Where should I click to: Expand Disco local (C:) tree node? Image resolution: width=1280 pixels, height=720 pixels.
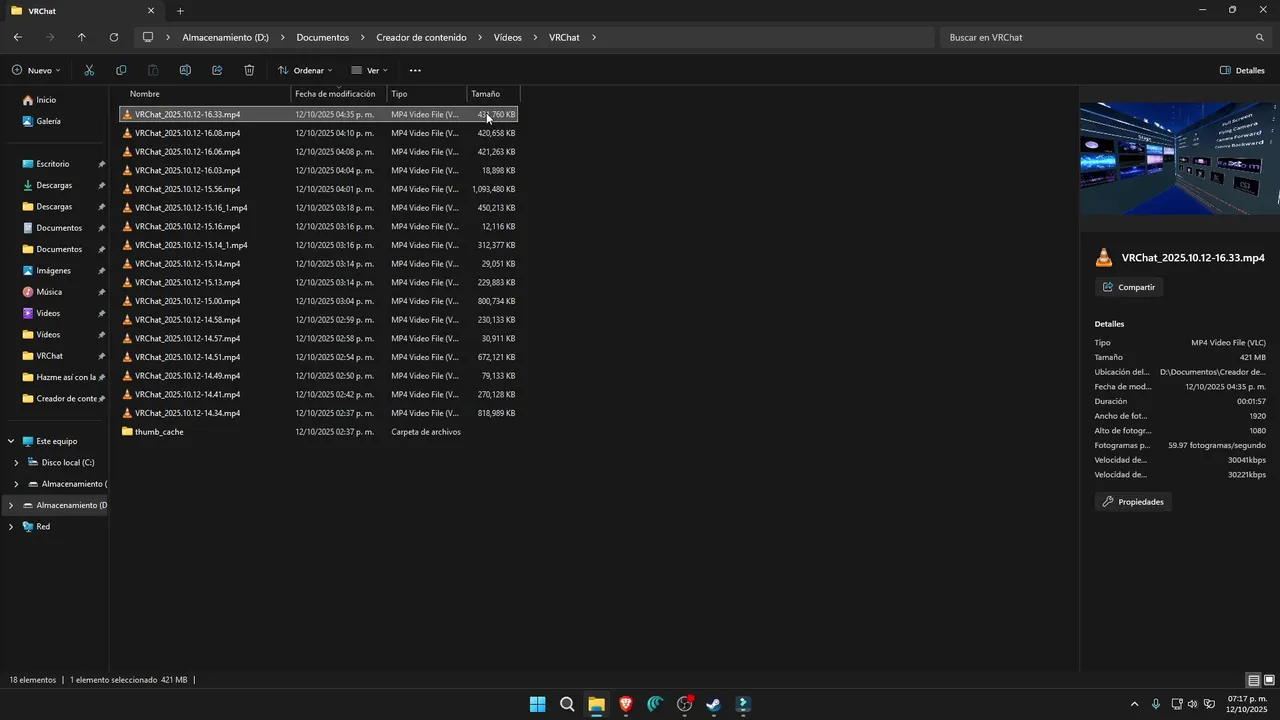point(16,462)
